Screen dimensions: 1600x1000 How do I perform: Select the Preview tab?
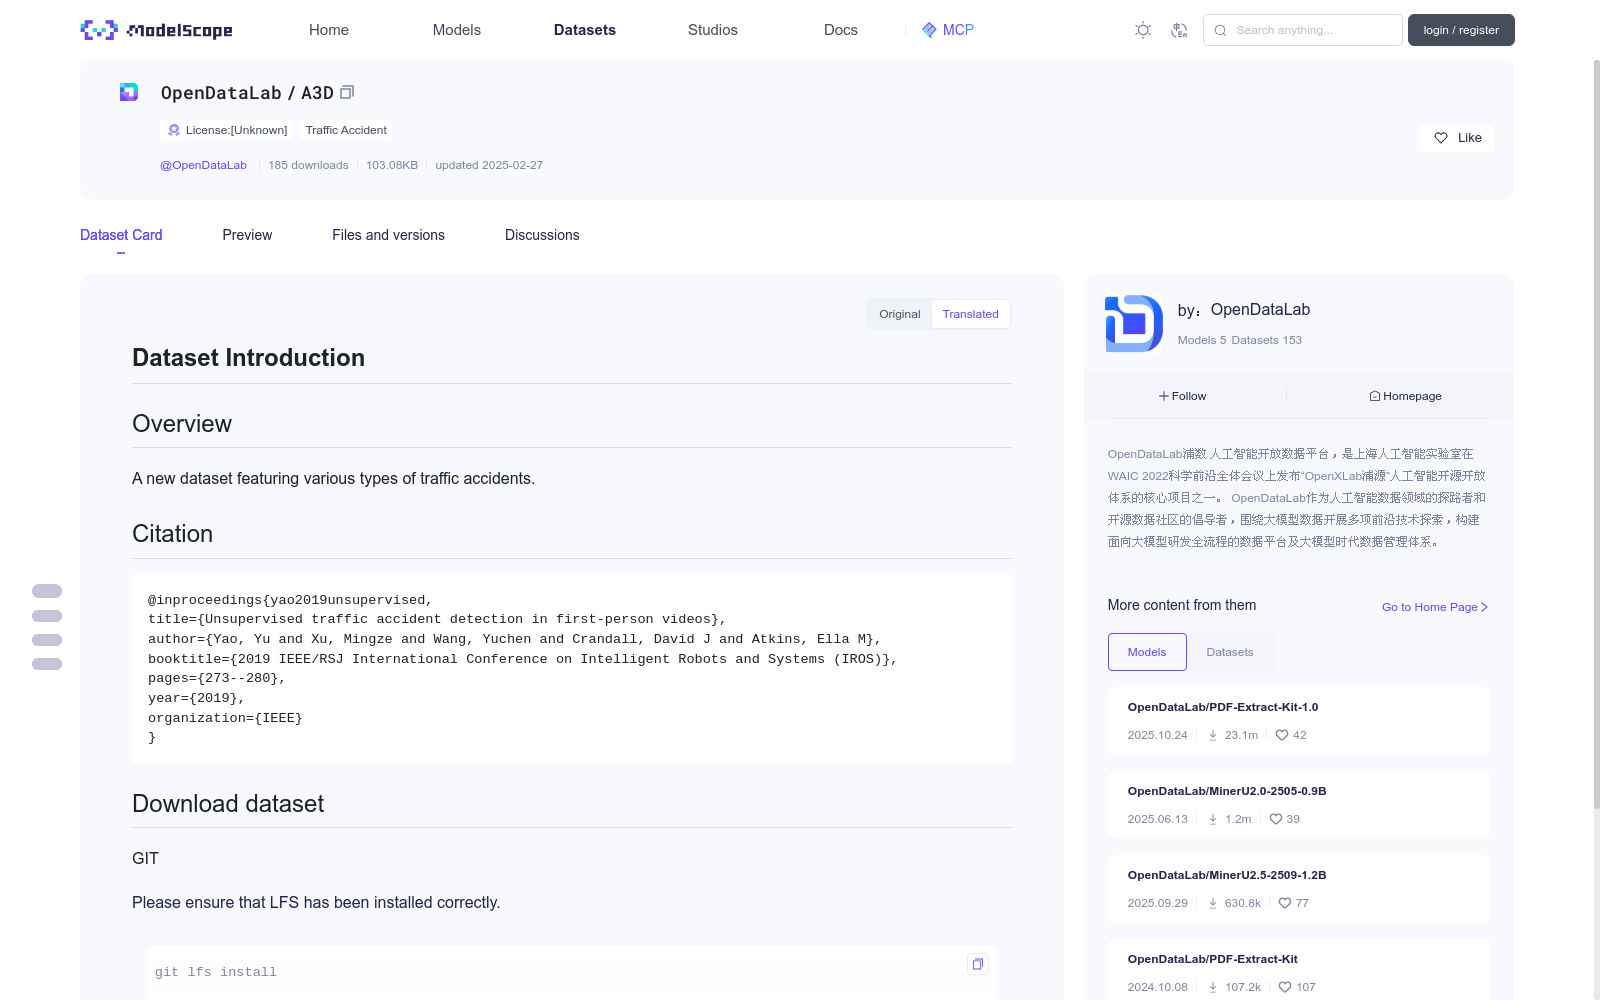(x=247, y=235)
